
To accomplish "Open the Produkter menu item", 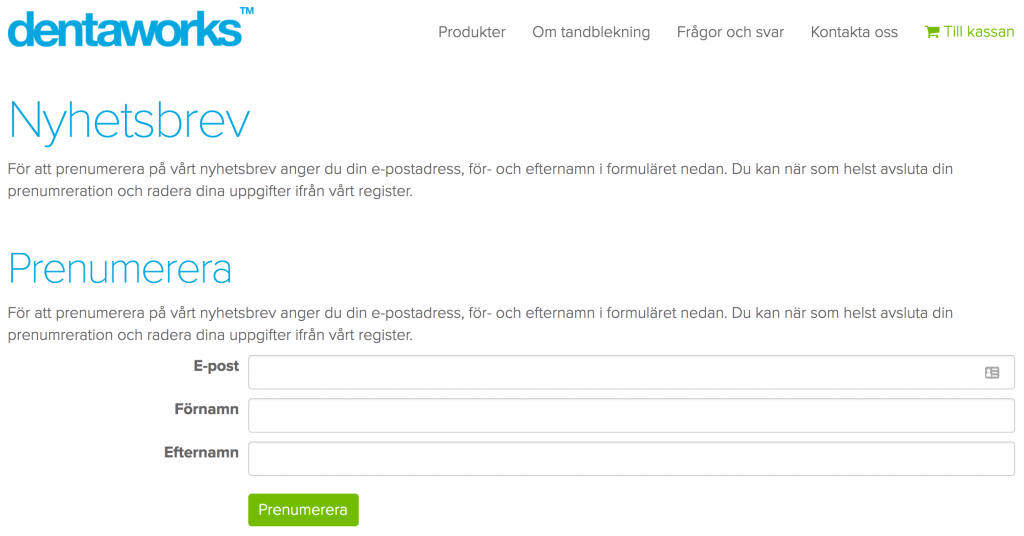I will [471, 32].
